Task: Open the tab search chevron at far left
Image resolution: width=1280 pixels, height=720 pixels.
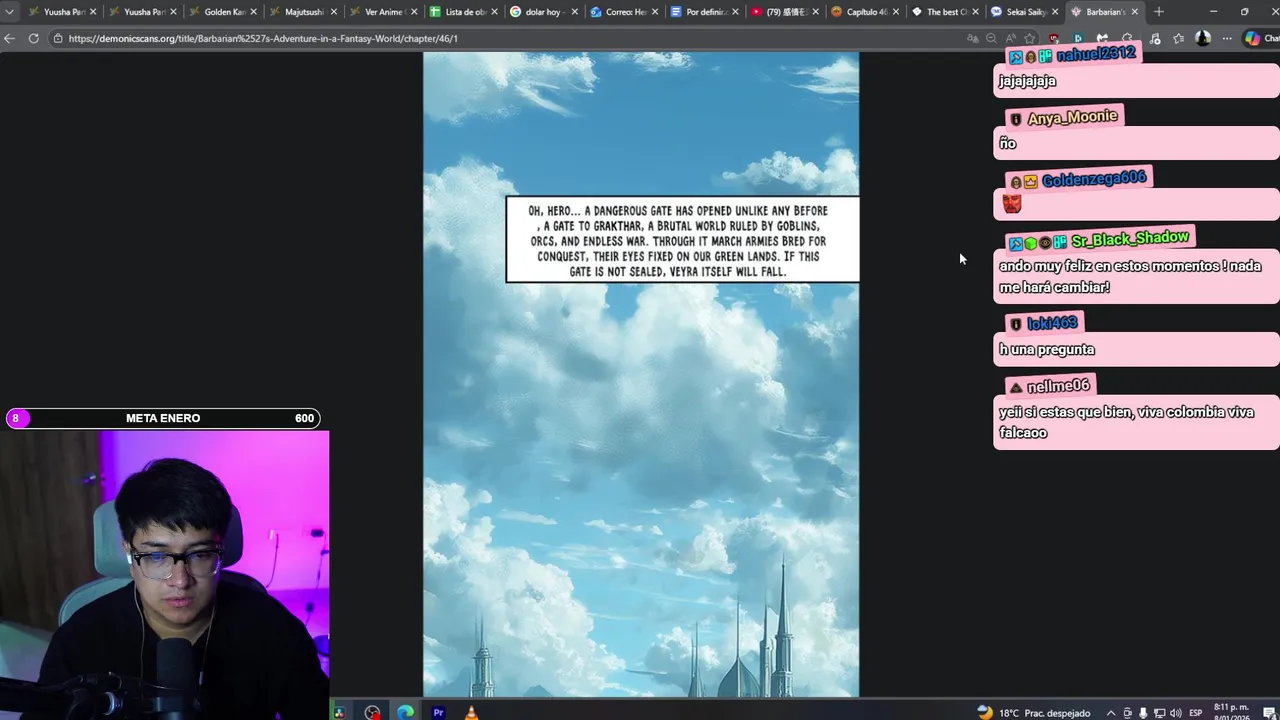Action: (x=9, y=12)
